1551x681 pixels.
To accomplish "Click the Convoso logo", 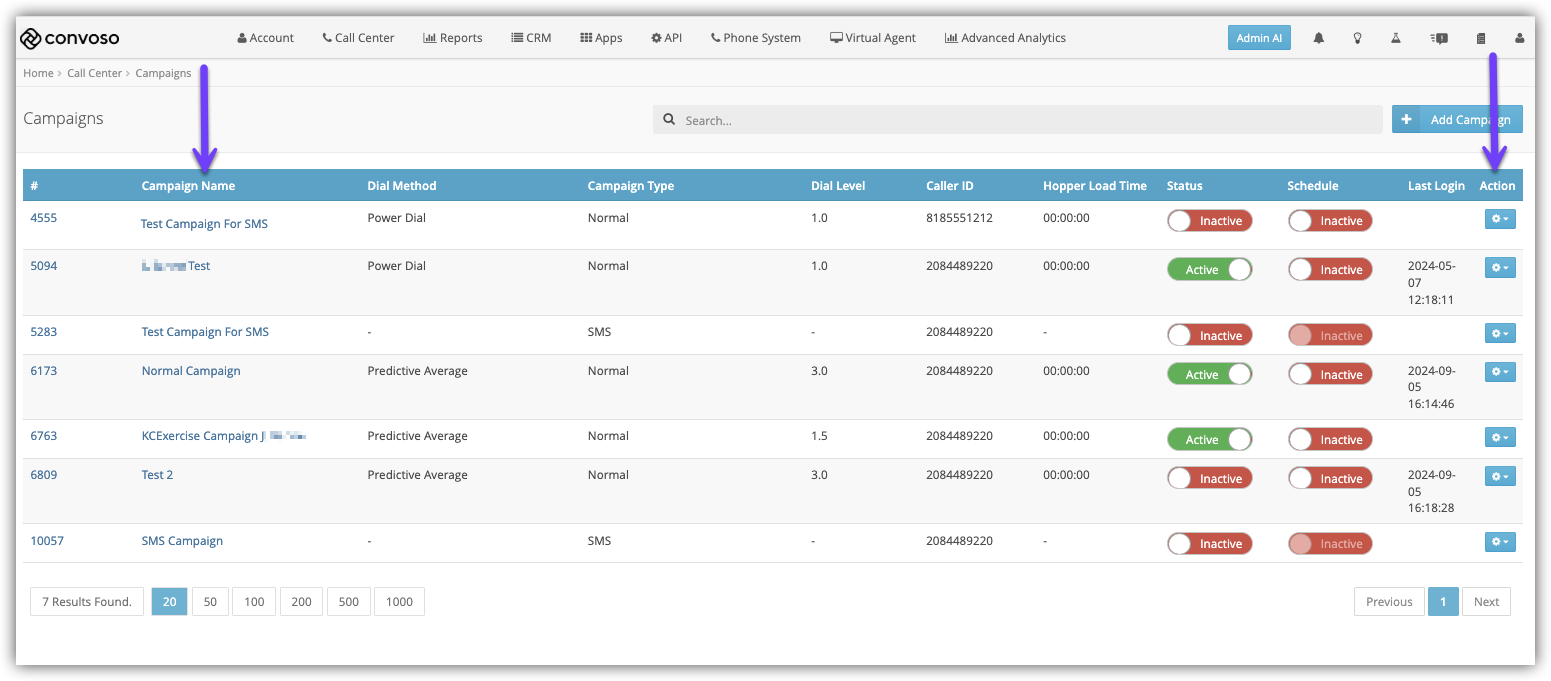I will point(69,38).
